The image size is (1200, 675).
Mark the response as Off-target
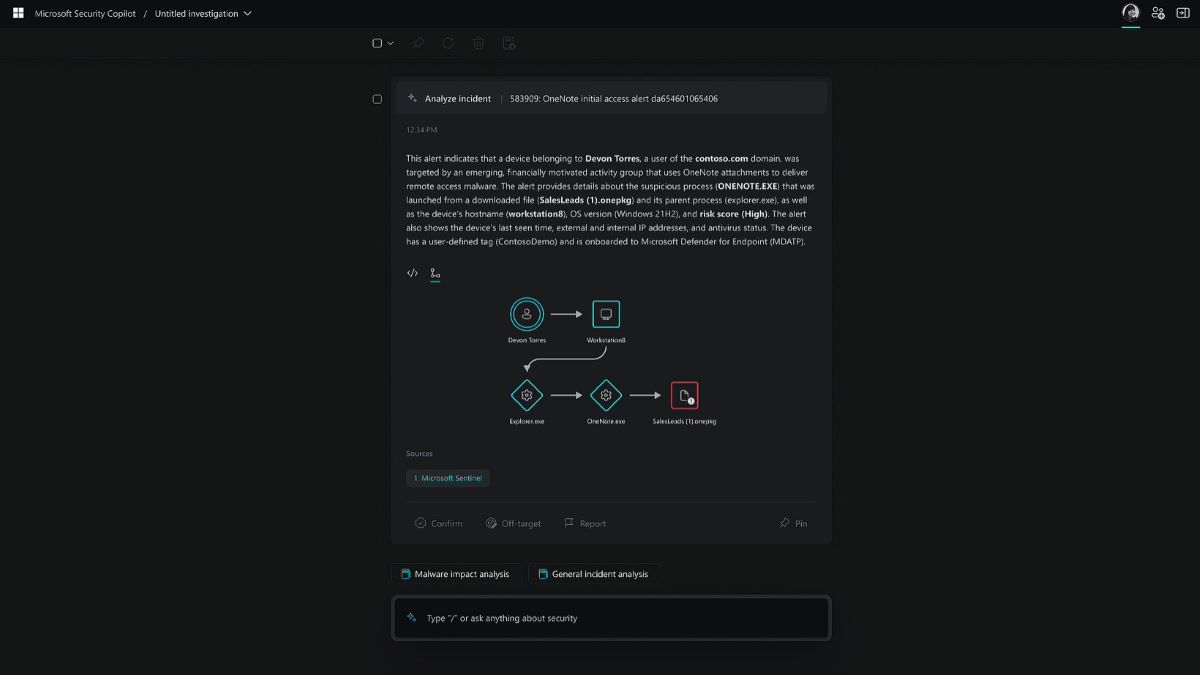point(513,523)
